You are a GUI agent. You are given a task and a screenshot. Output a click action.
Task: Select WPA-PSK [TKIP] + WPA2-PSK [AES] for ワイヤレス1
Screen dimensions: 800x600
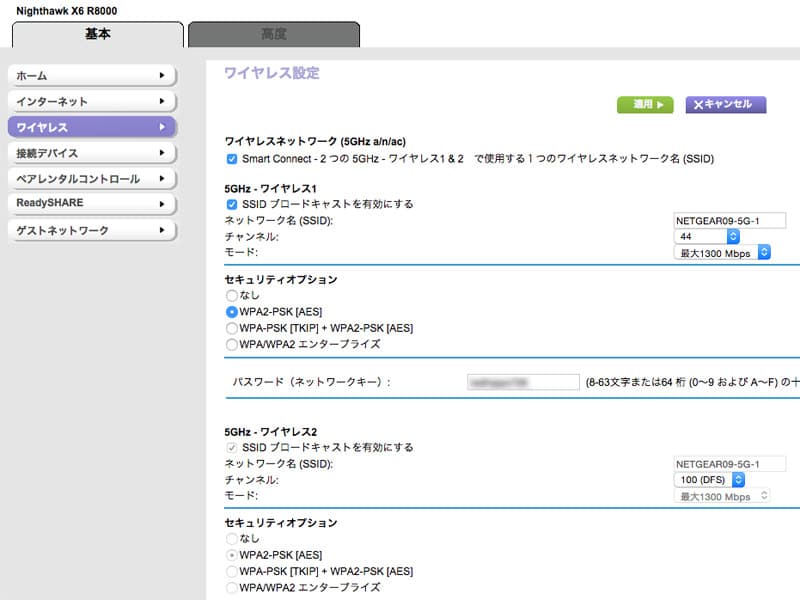232,328
